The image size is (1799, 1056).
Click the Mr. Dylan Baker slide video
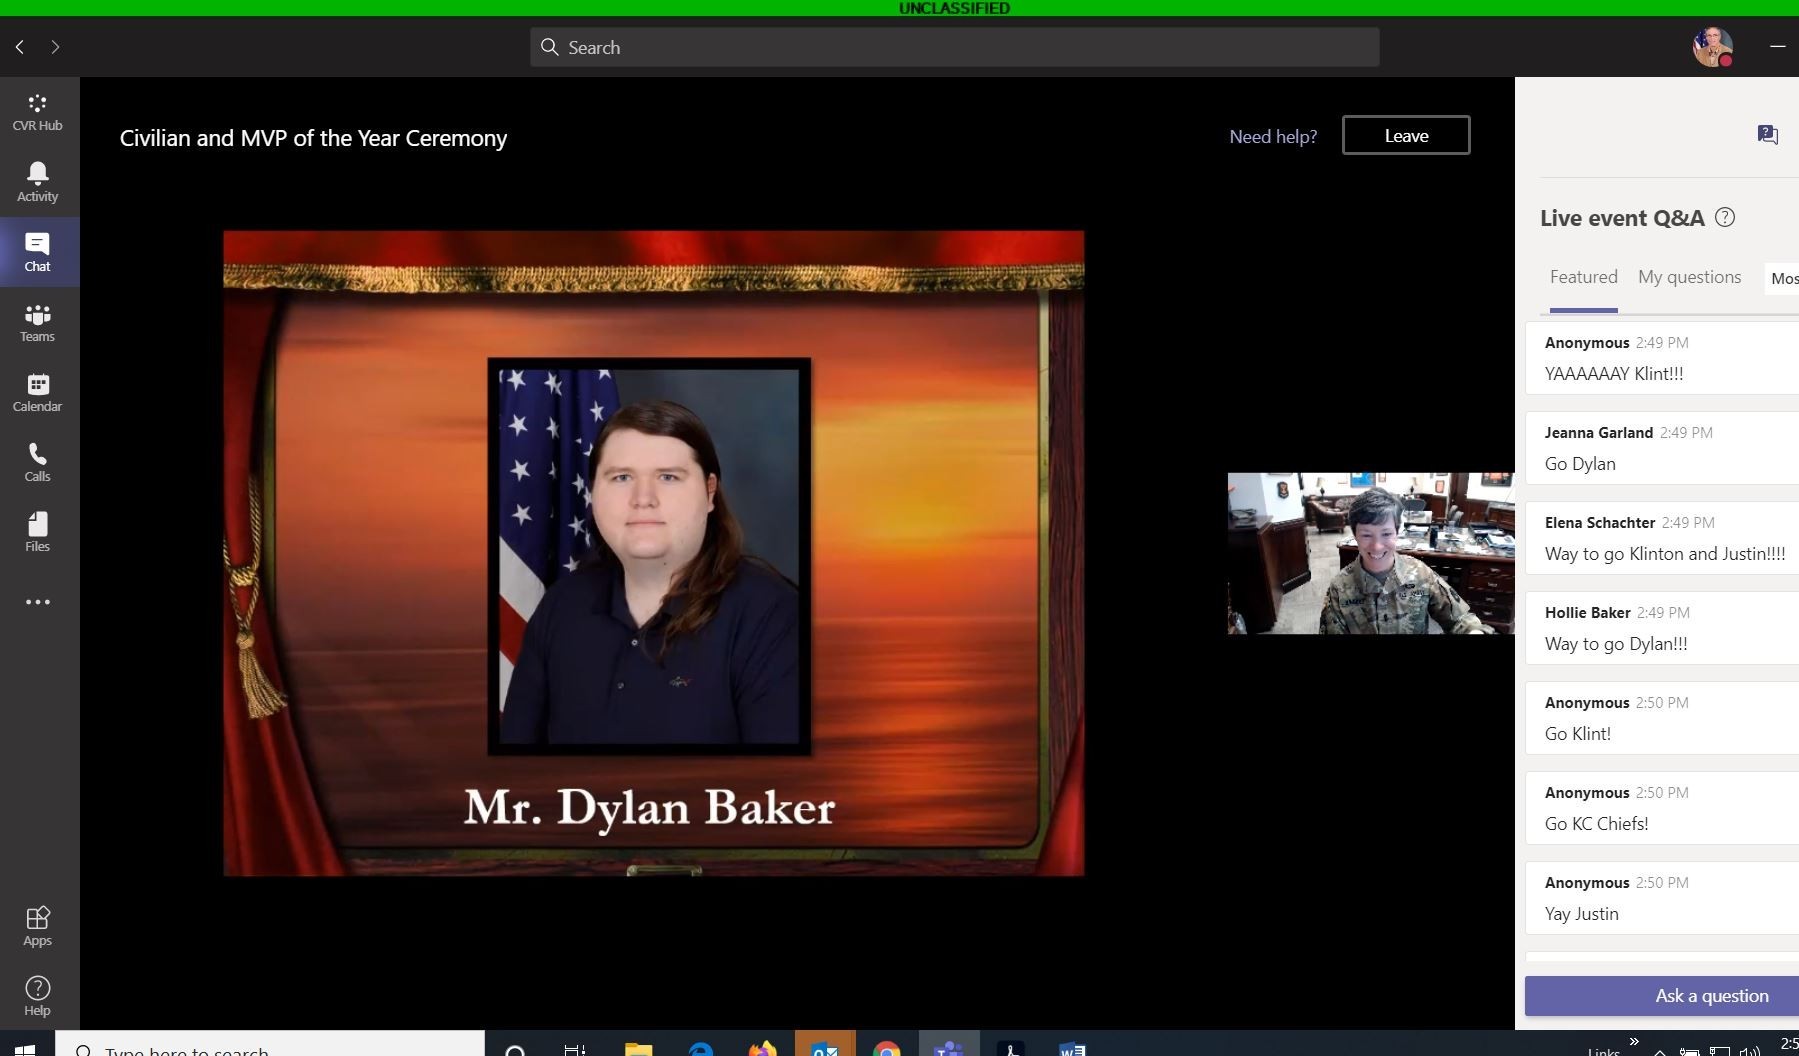[x=653, y=553]
